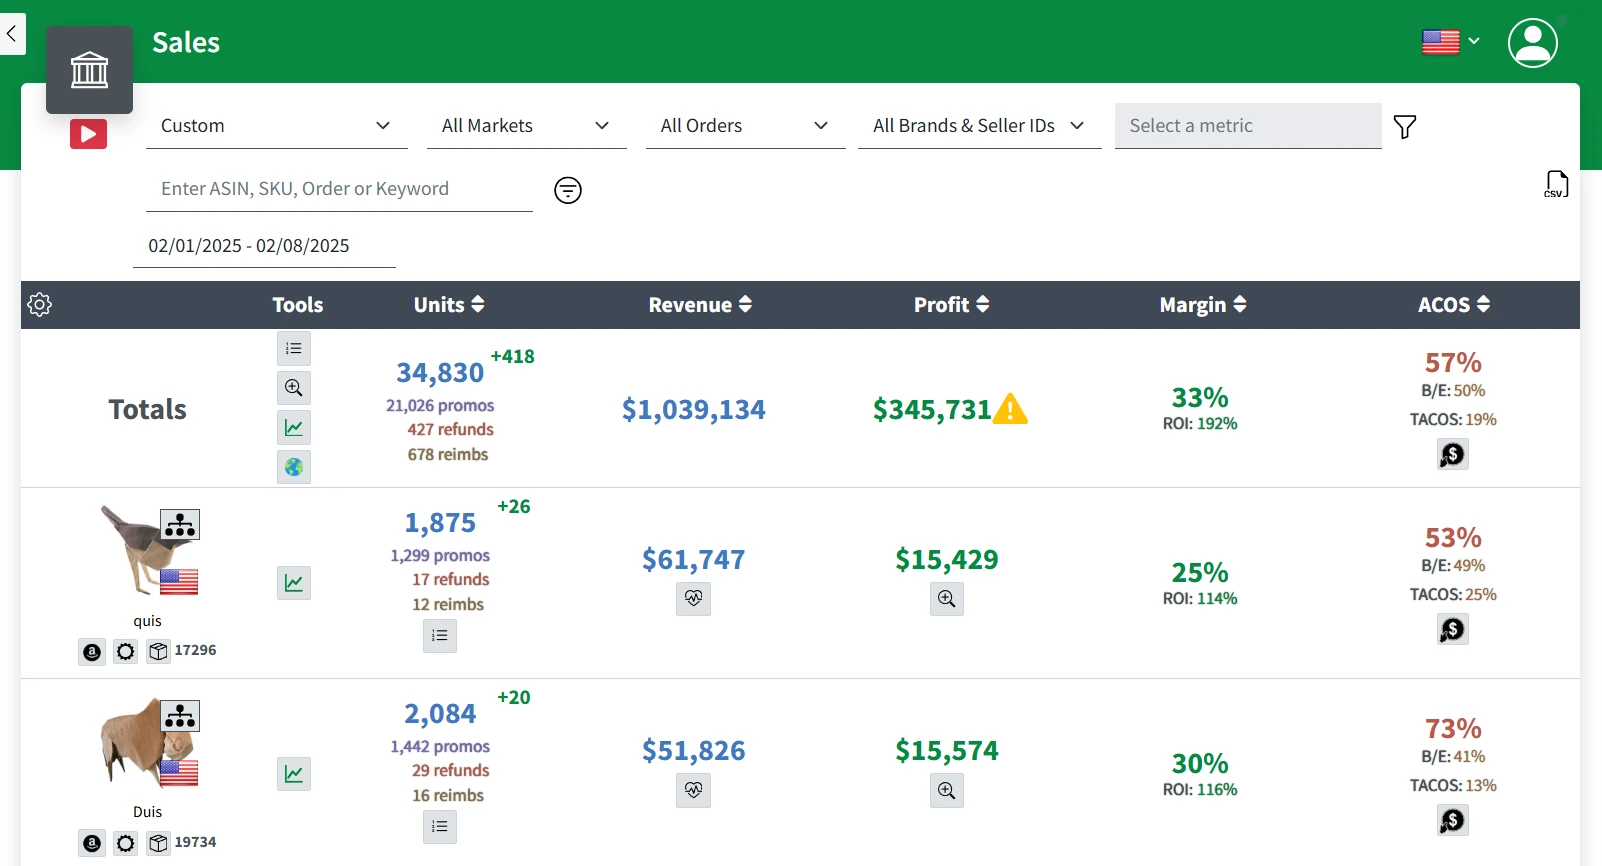Screen dimensions: 1602x866
Task: Open the red video tutorial button
Action: coord(88,134)
